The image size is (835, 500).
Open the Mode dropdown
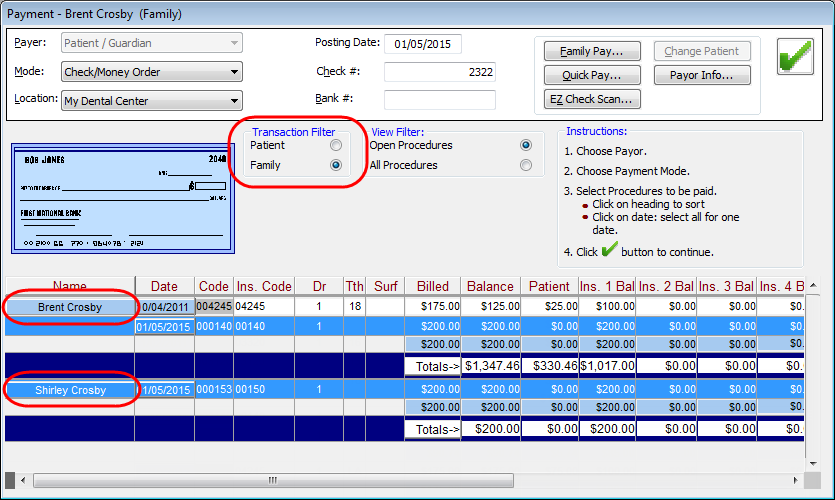151,72
